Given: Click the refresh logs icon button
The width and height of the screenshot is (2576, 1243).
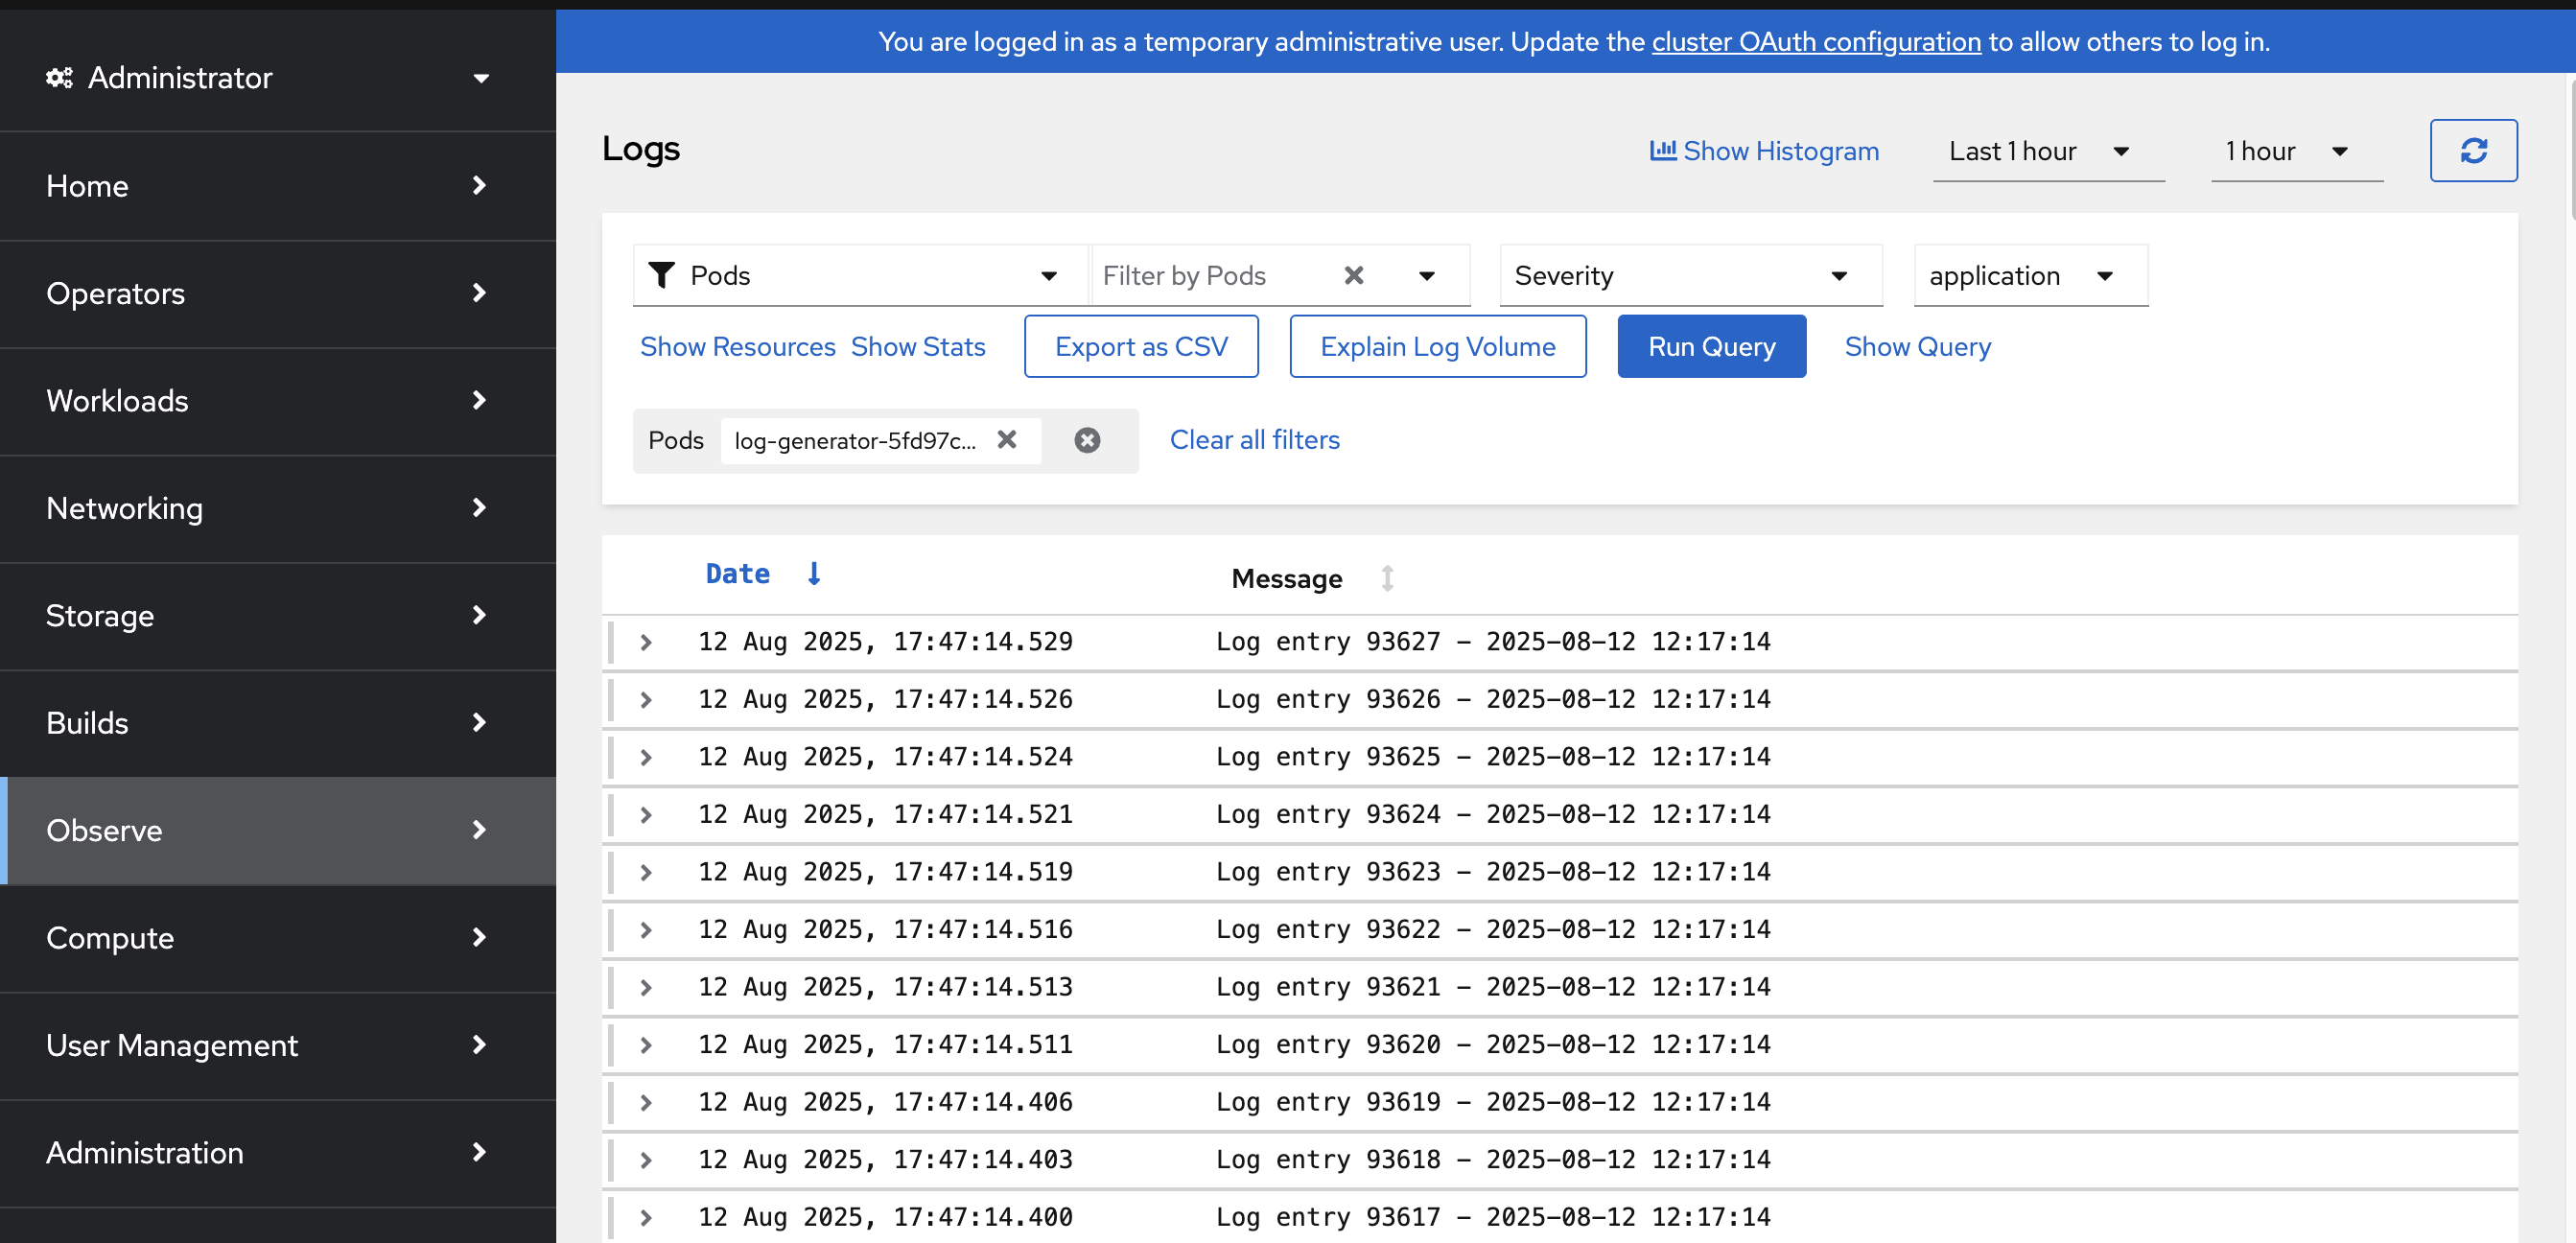Looking at the screenshot, I should pyautogui.click(x=2473, y=151).
